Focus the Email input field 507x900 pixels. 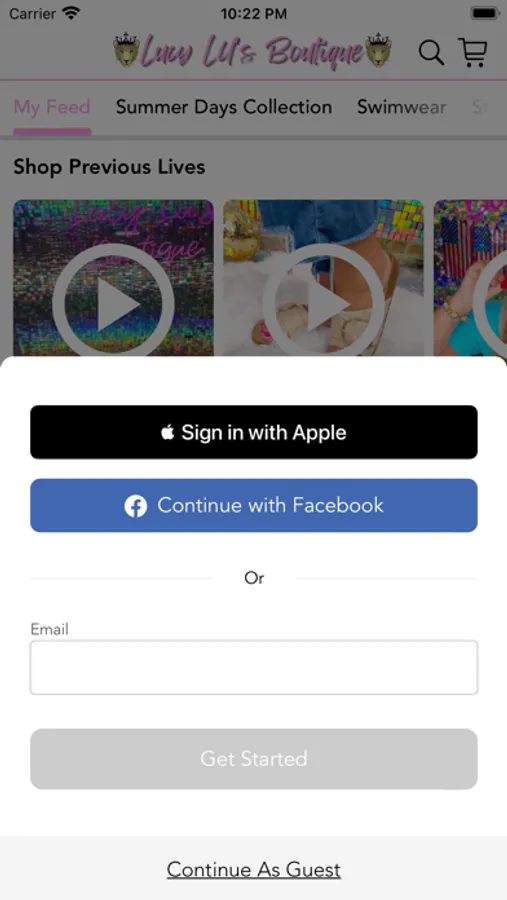(x=254, y=668)
